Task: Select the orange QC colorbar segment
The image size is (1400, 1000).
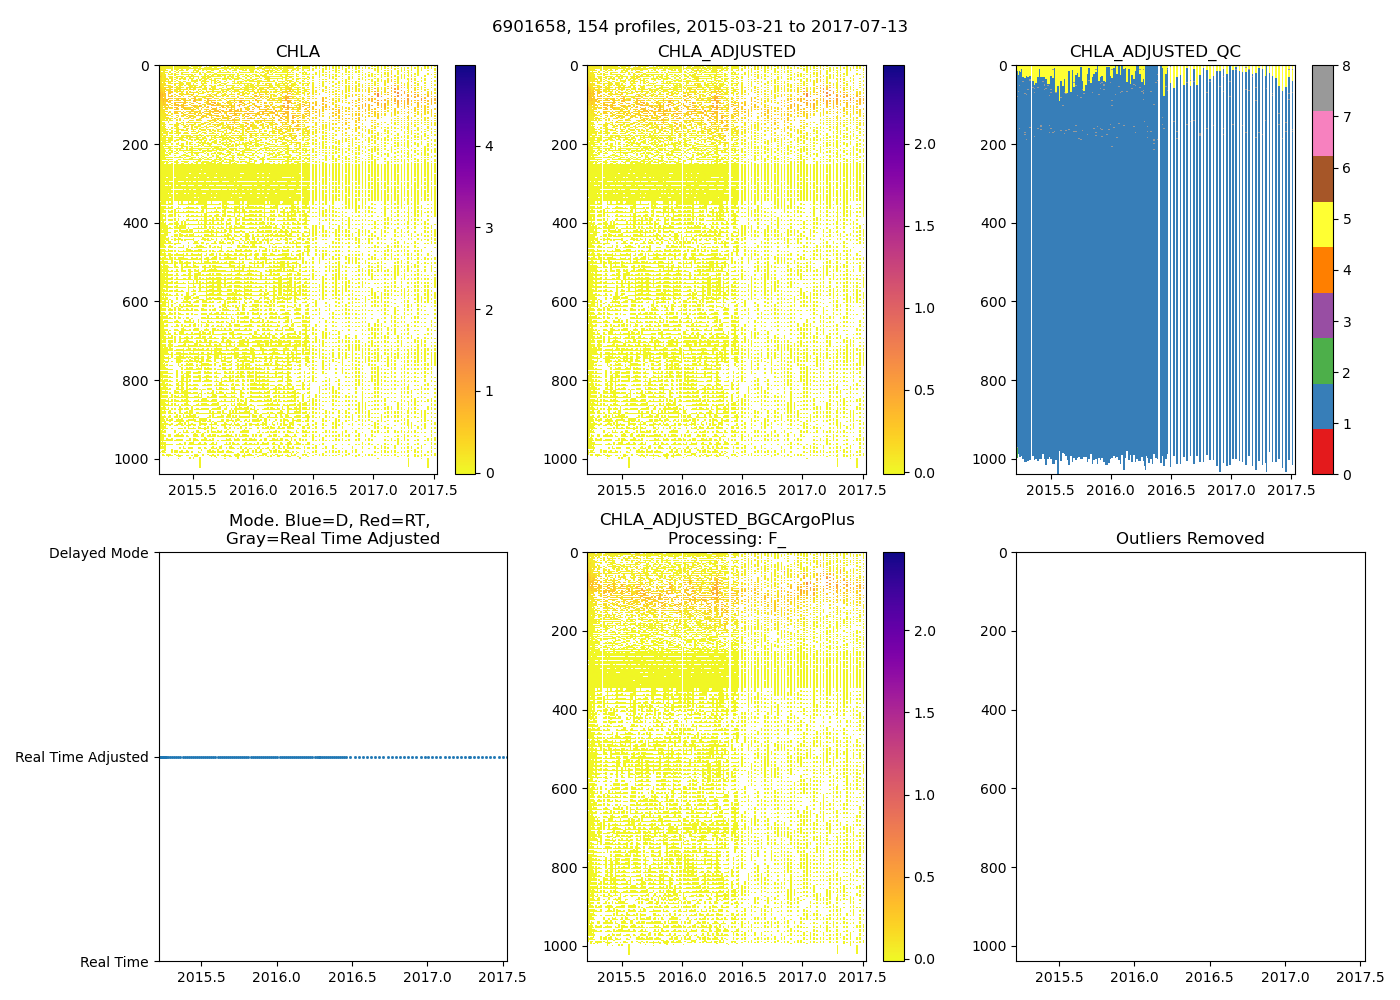Action: click(x=1322, y=269)
